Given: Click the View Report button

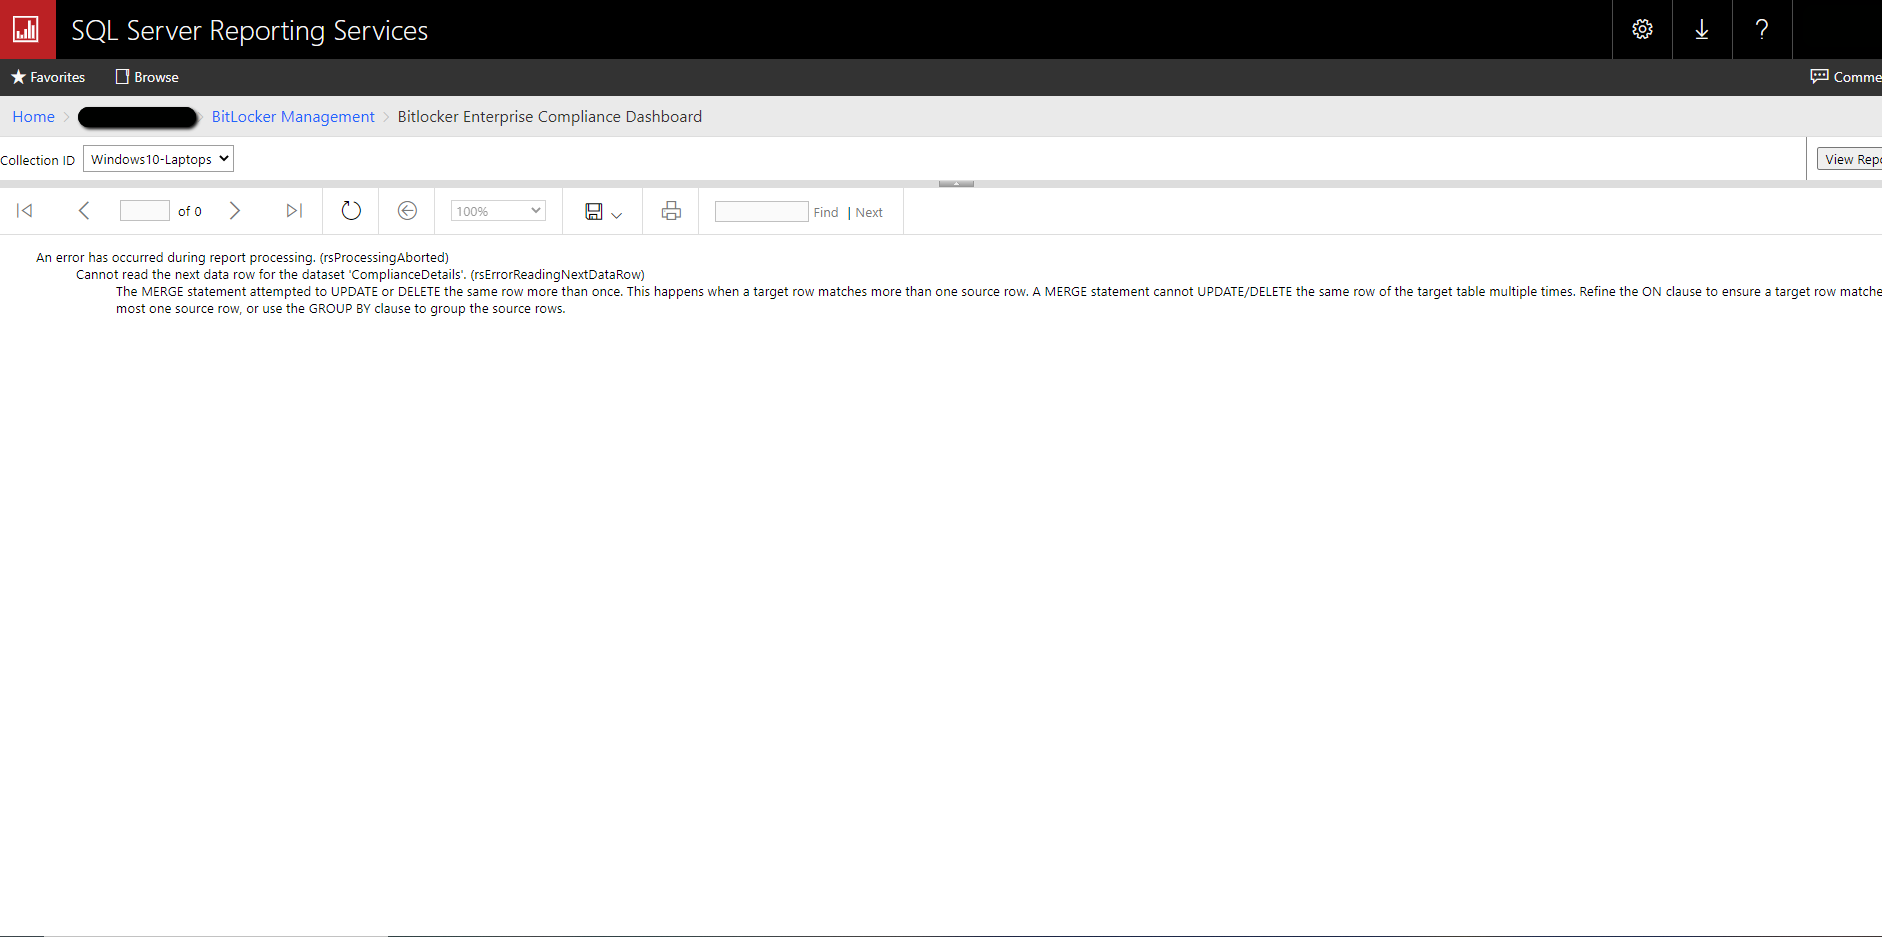Looking at the screenshot, I should pyautogui.click(x=1851, y=158).
